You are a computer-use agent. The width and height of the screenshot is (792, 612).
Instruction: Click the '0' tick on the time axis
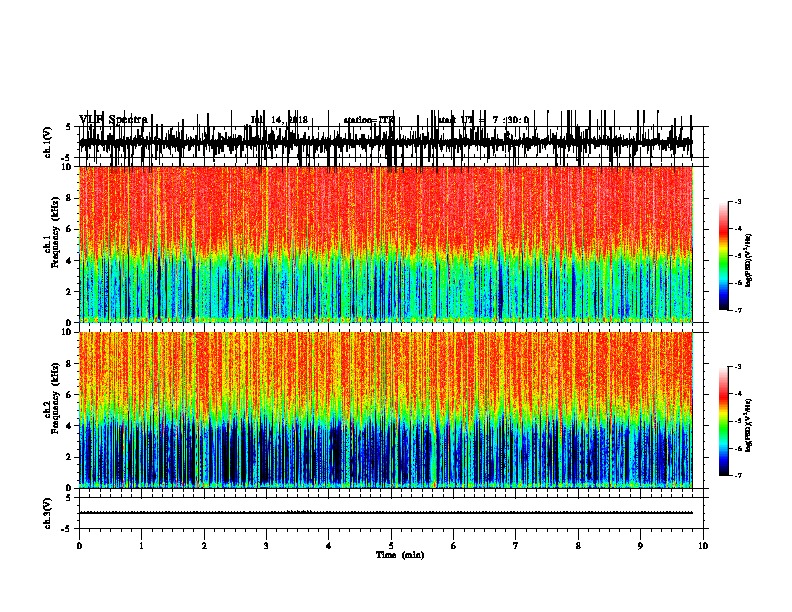[79, 546]
